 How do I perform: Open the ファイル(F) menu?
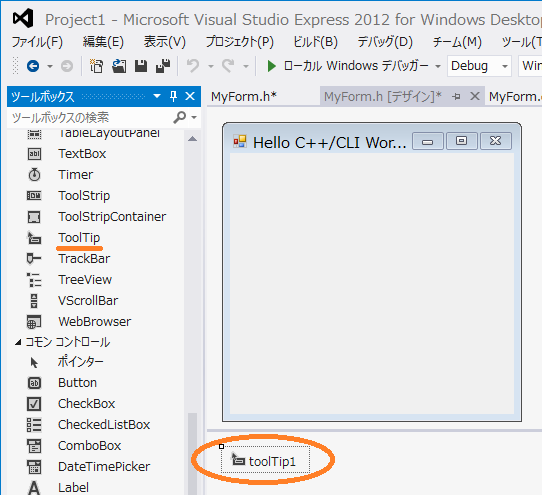37,42
